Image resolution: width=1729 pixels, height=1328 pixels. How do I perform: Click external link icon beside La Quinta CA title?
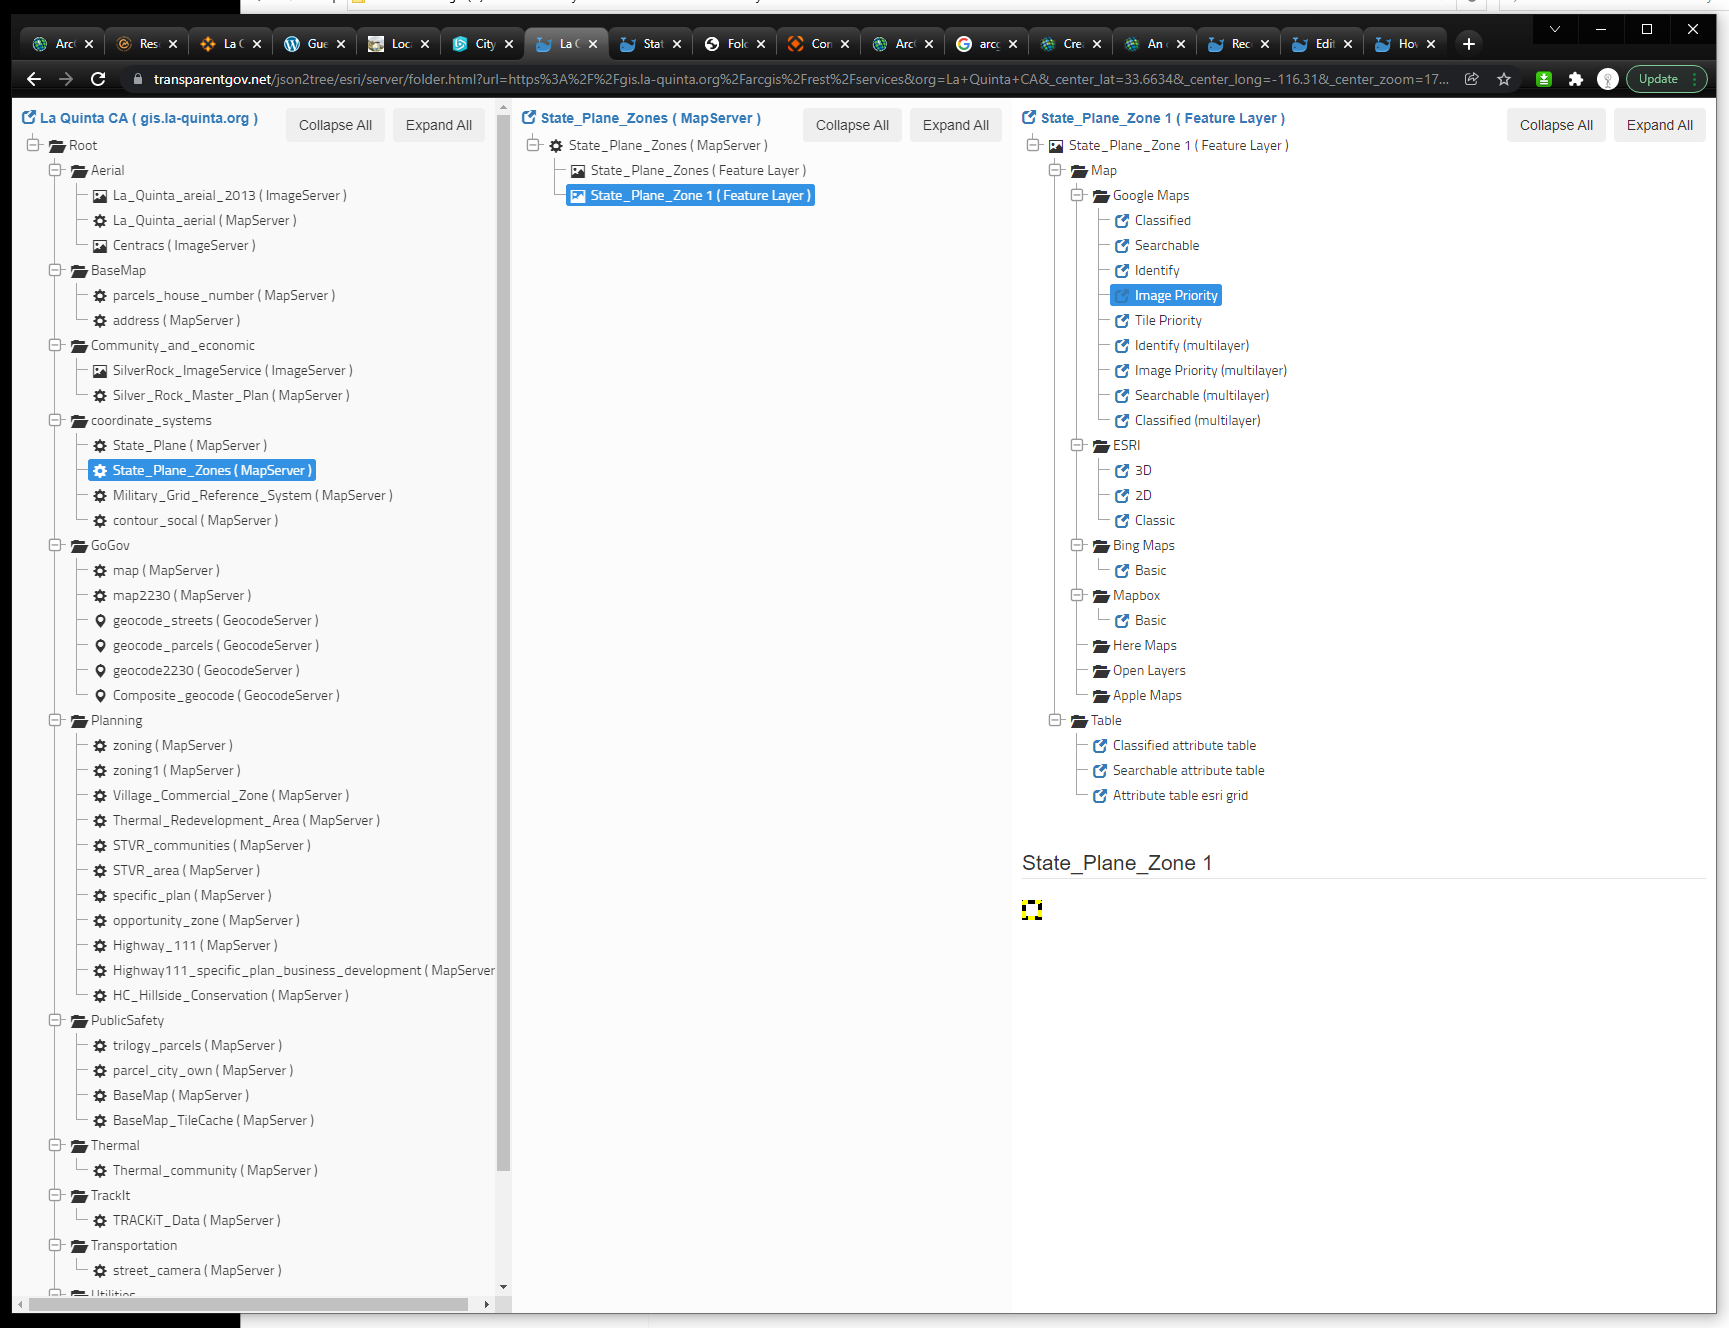click(x=29, y=118)
